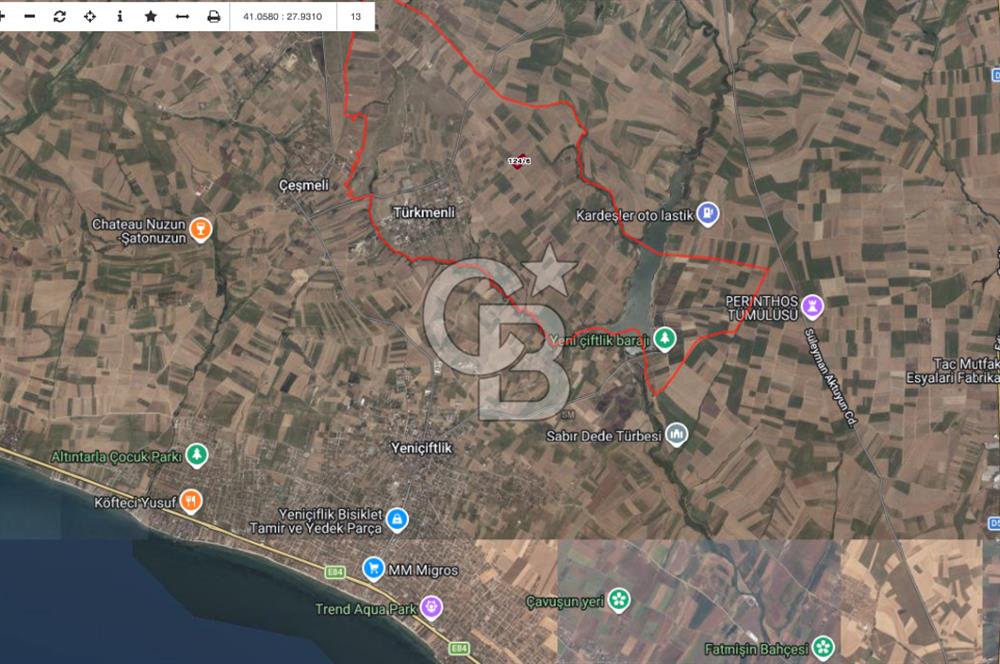Zoom out using the minus icon
1000x664 pixels.
(x=29, y=17)
